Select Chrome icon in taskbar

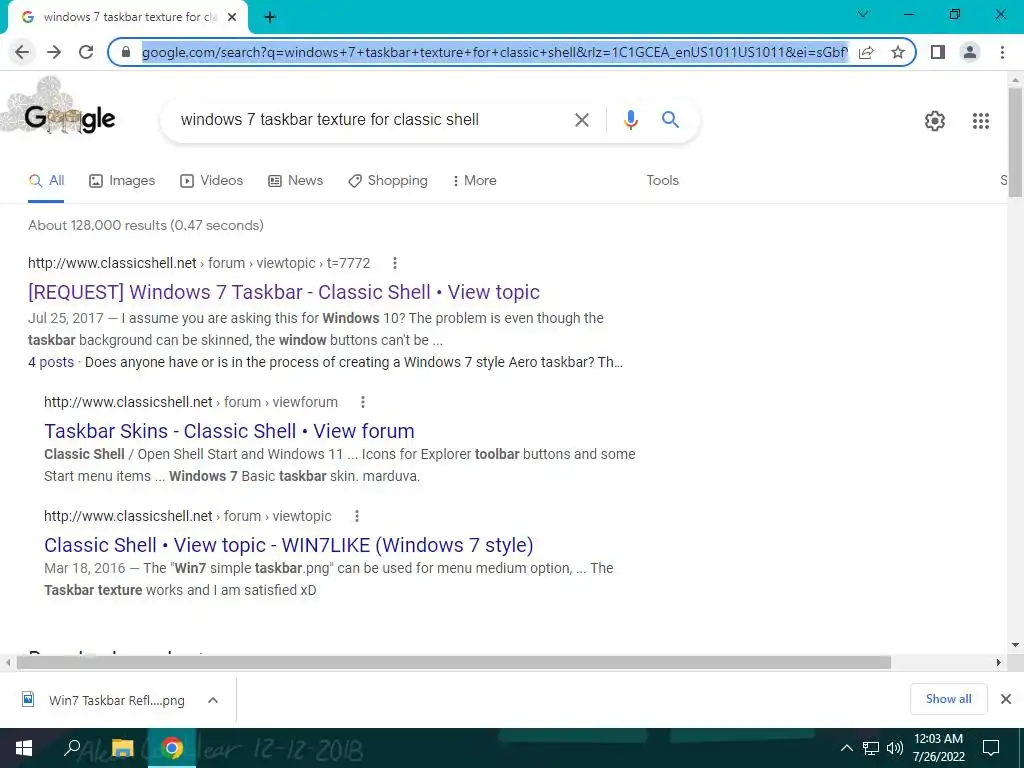click(x=172, y=748)
